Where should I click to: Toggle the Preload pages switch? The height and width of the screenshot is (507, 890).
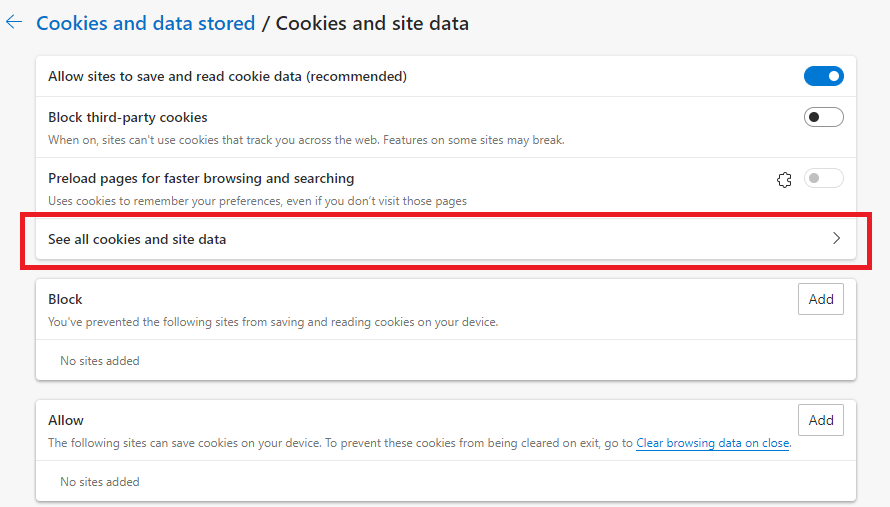823,179
